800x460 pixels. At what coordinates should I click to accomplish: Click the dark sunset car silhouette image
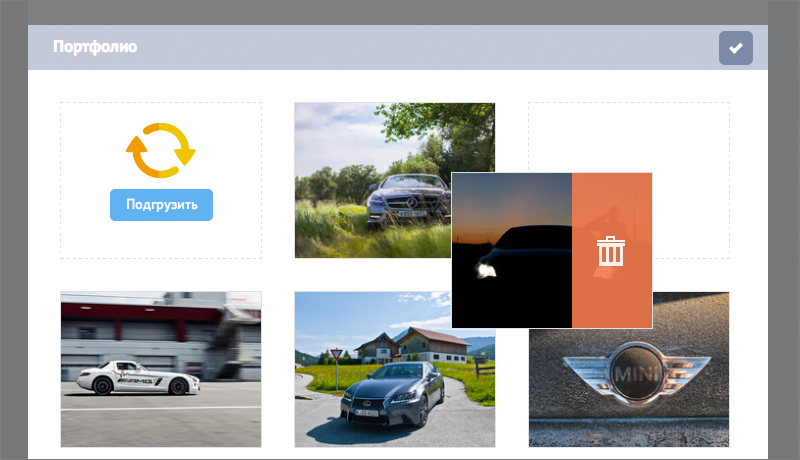click(x=512, y=250)
